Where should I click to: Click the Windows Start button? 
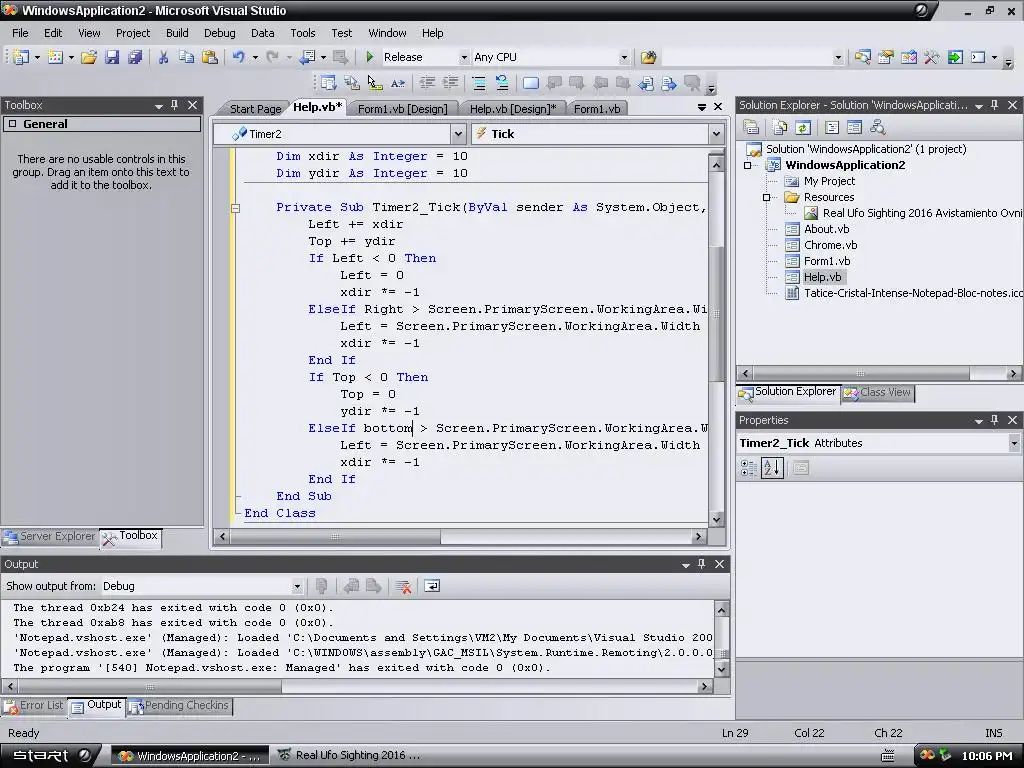(48, 756)
